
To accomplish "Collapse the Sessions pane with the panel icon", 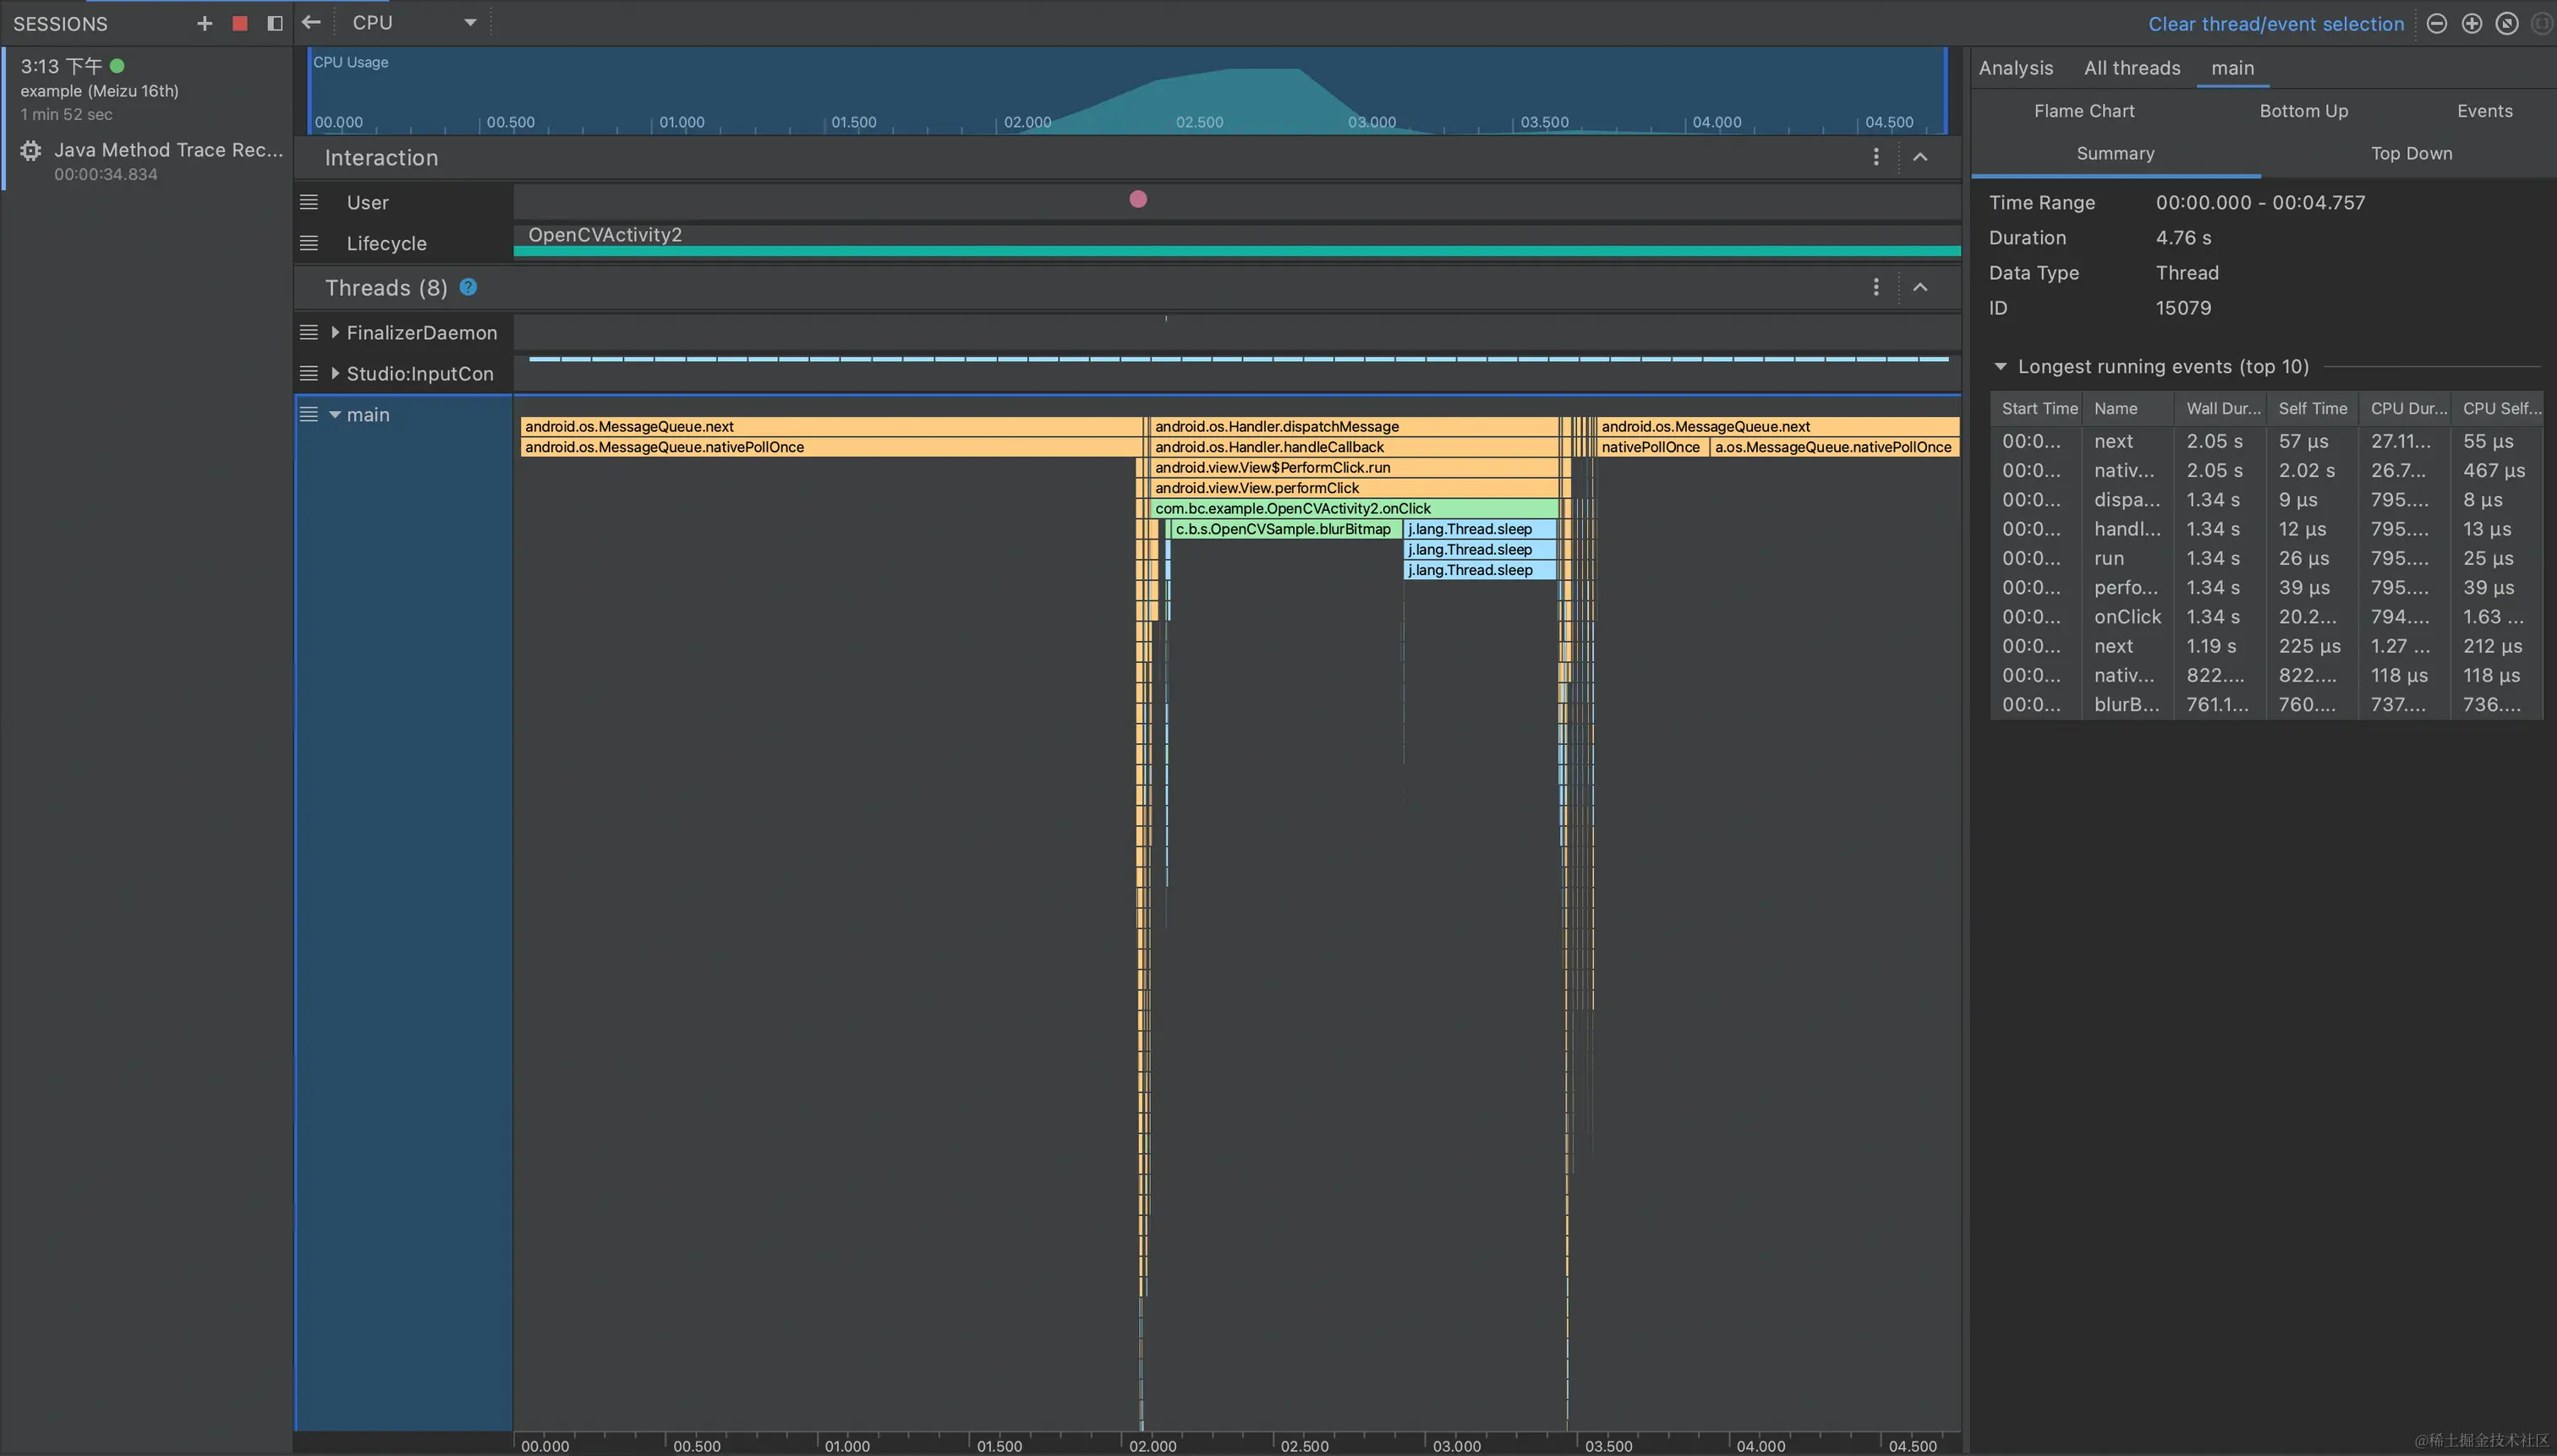I will [x=275, y=23].
